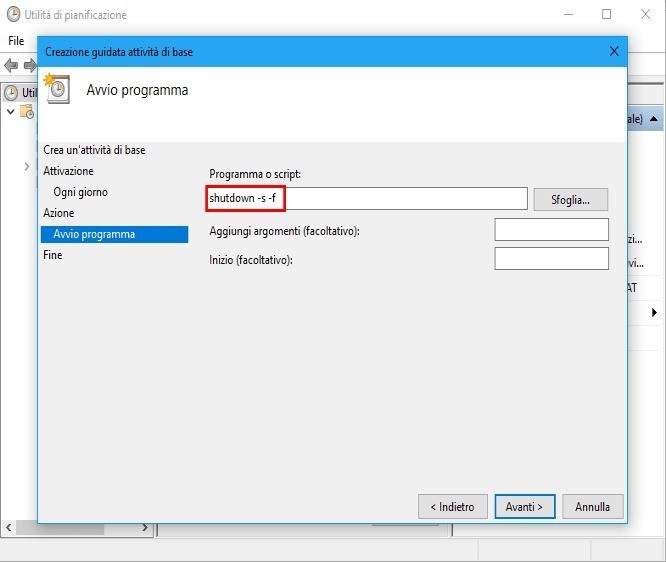Click the wizard clock icon beside Avvio programma
This screenshot has width=666, height=562.
click(56, 89)
